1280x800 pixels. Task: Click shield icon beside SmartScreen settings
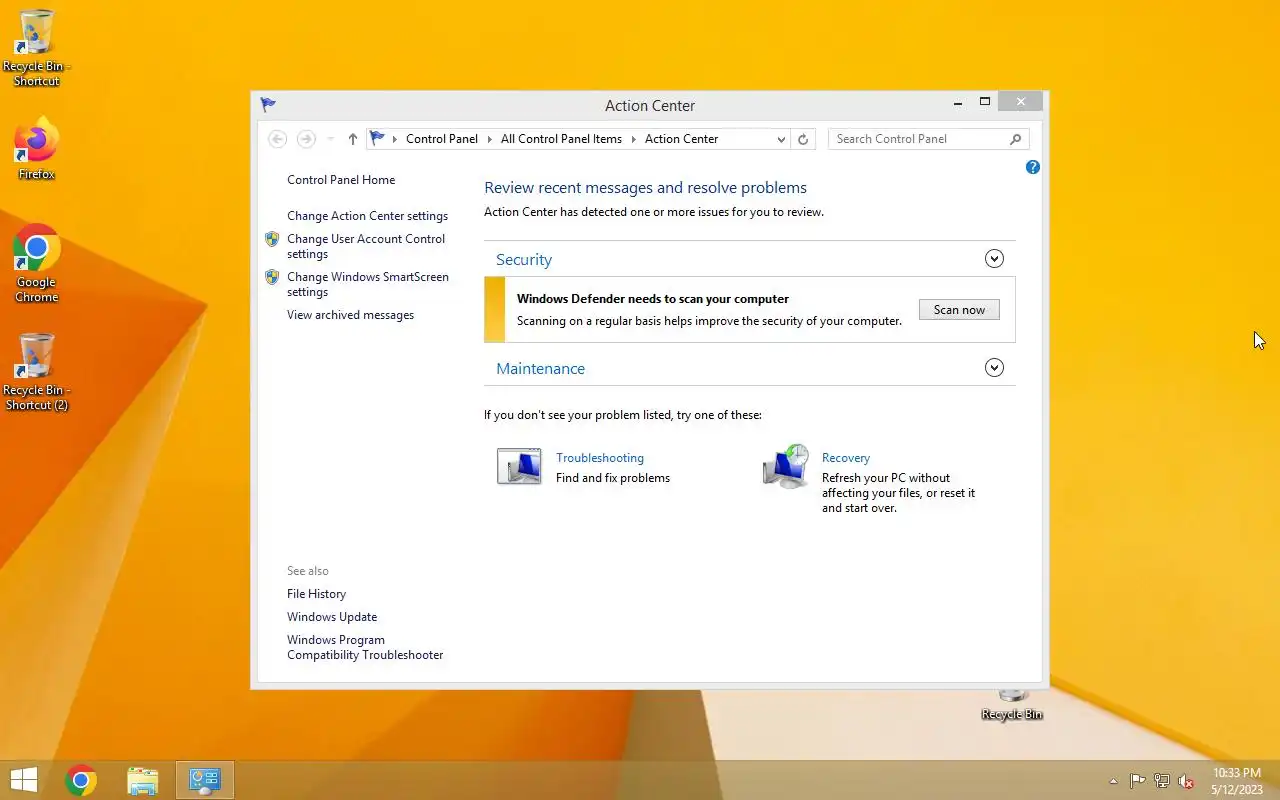pos(272,277)
